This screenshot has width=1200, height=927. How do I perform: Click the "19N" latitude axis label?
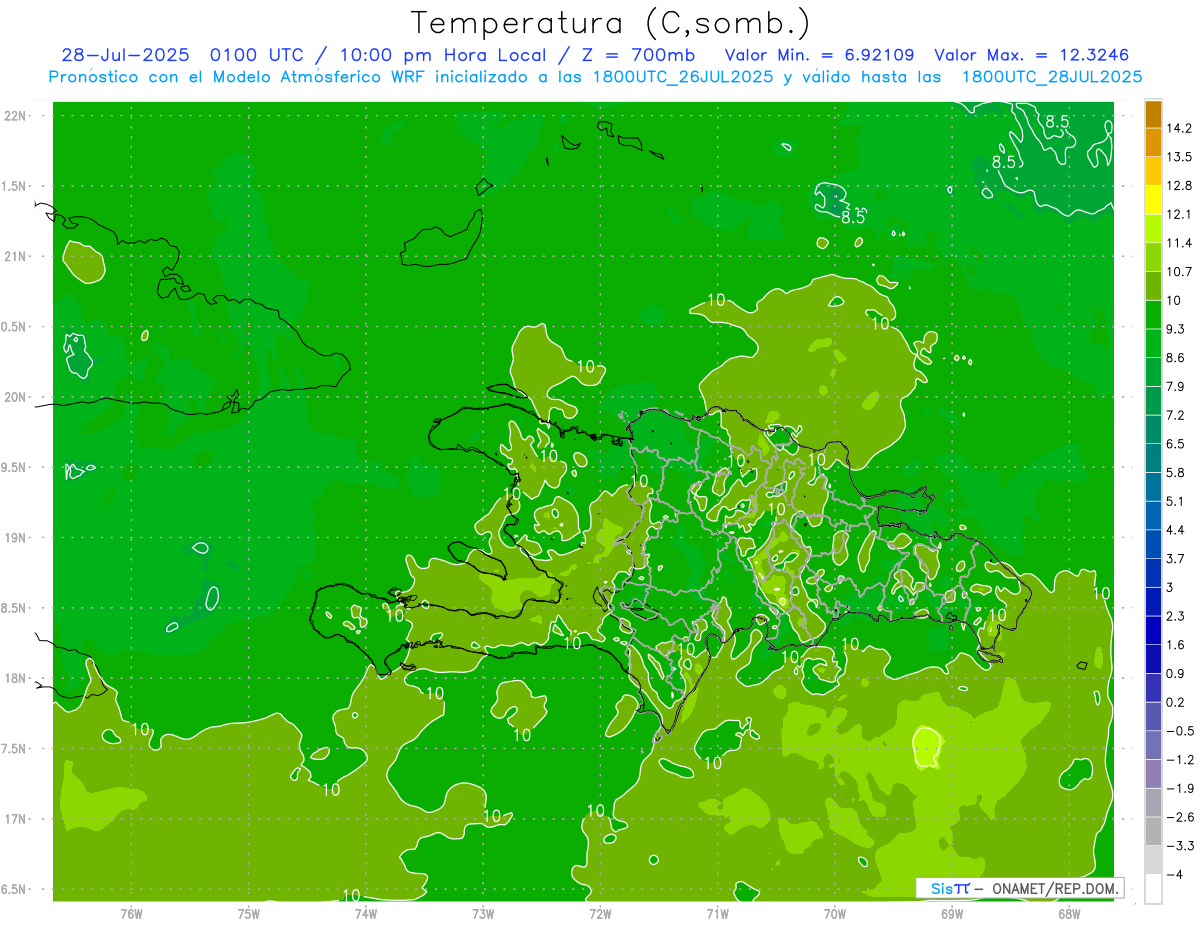pyautogui.click(x=17, y=538)
